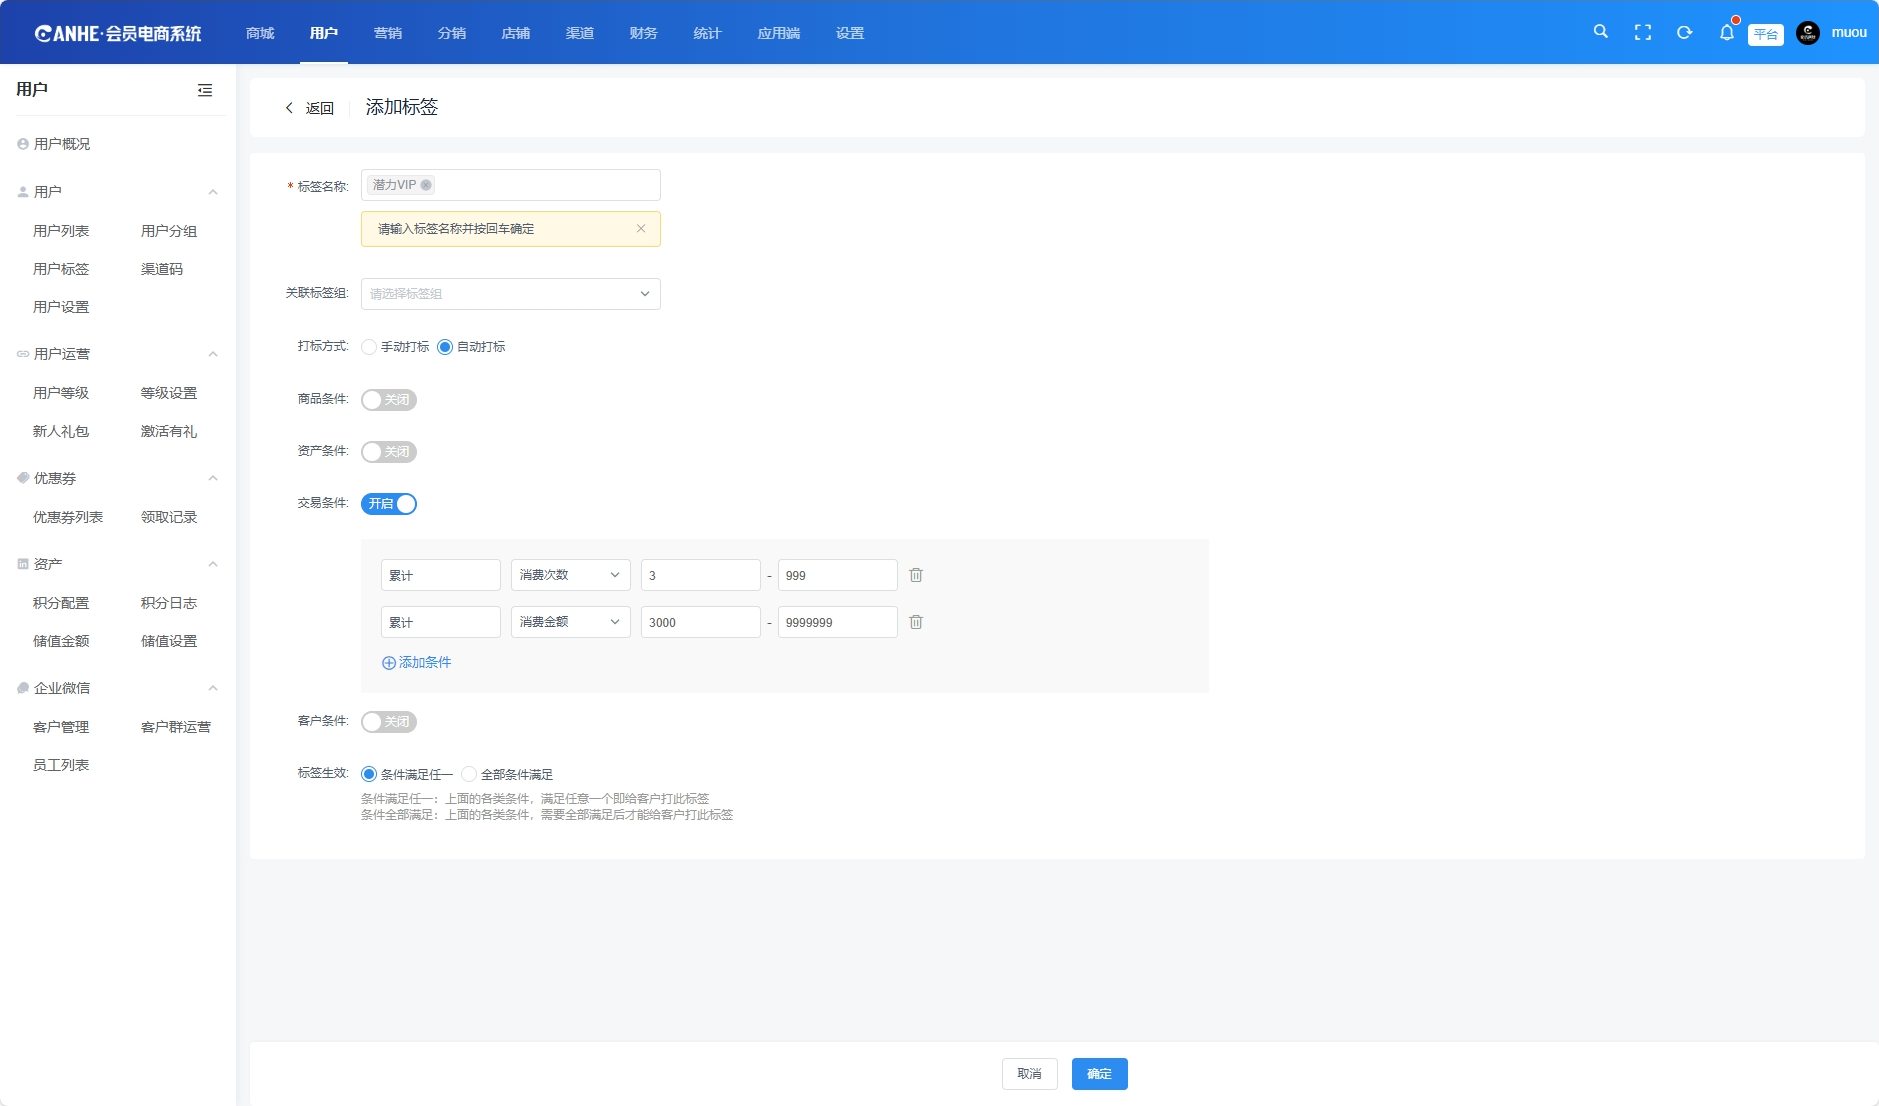
Task: Close the yellow tag name hint
Action: pyautogui.click(x=641, y=229)
